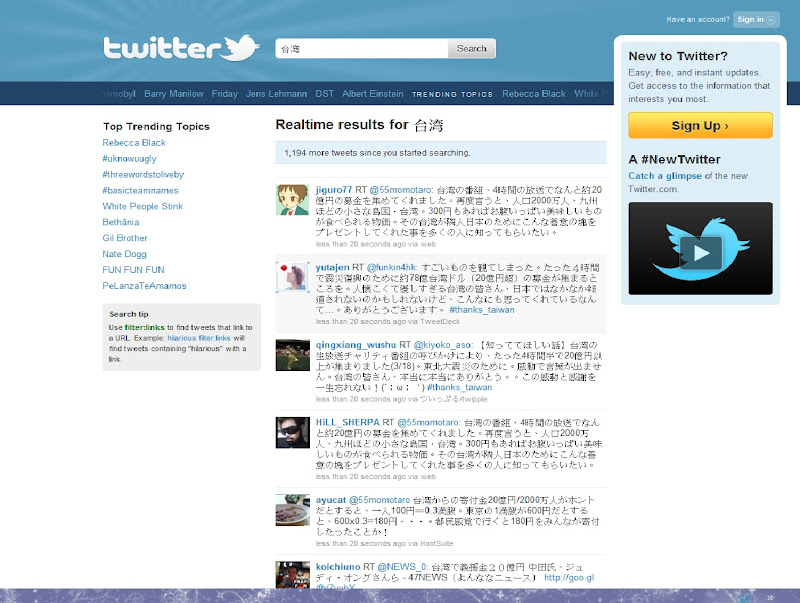Select Albert Einstein in trending bar

(x=372, y=94)
